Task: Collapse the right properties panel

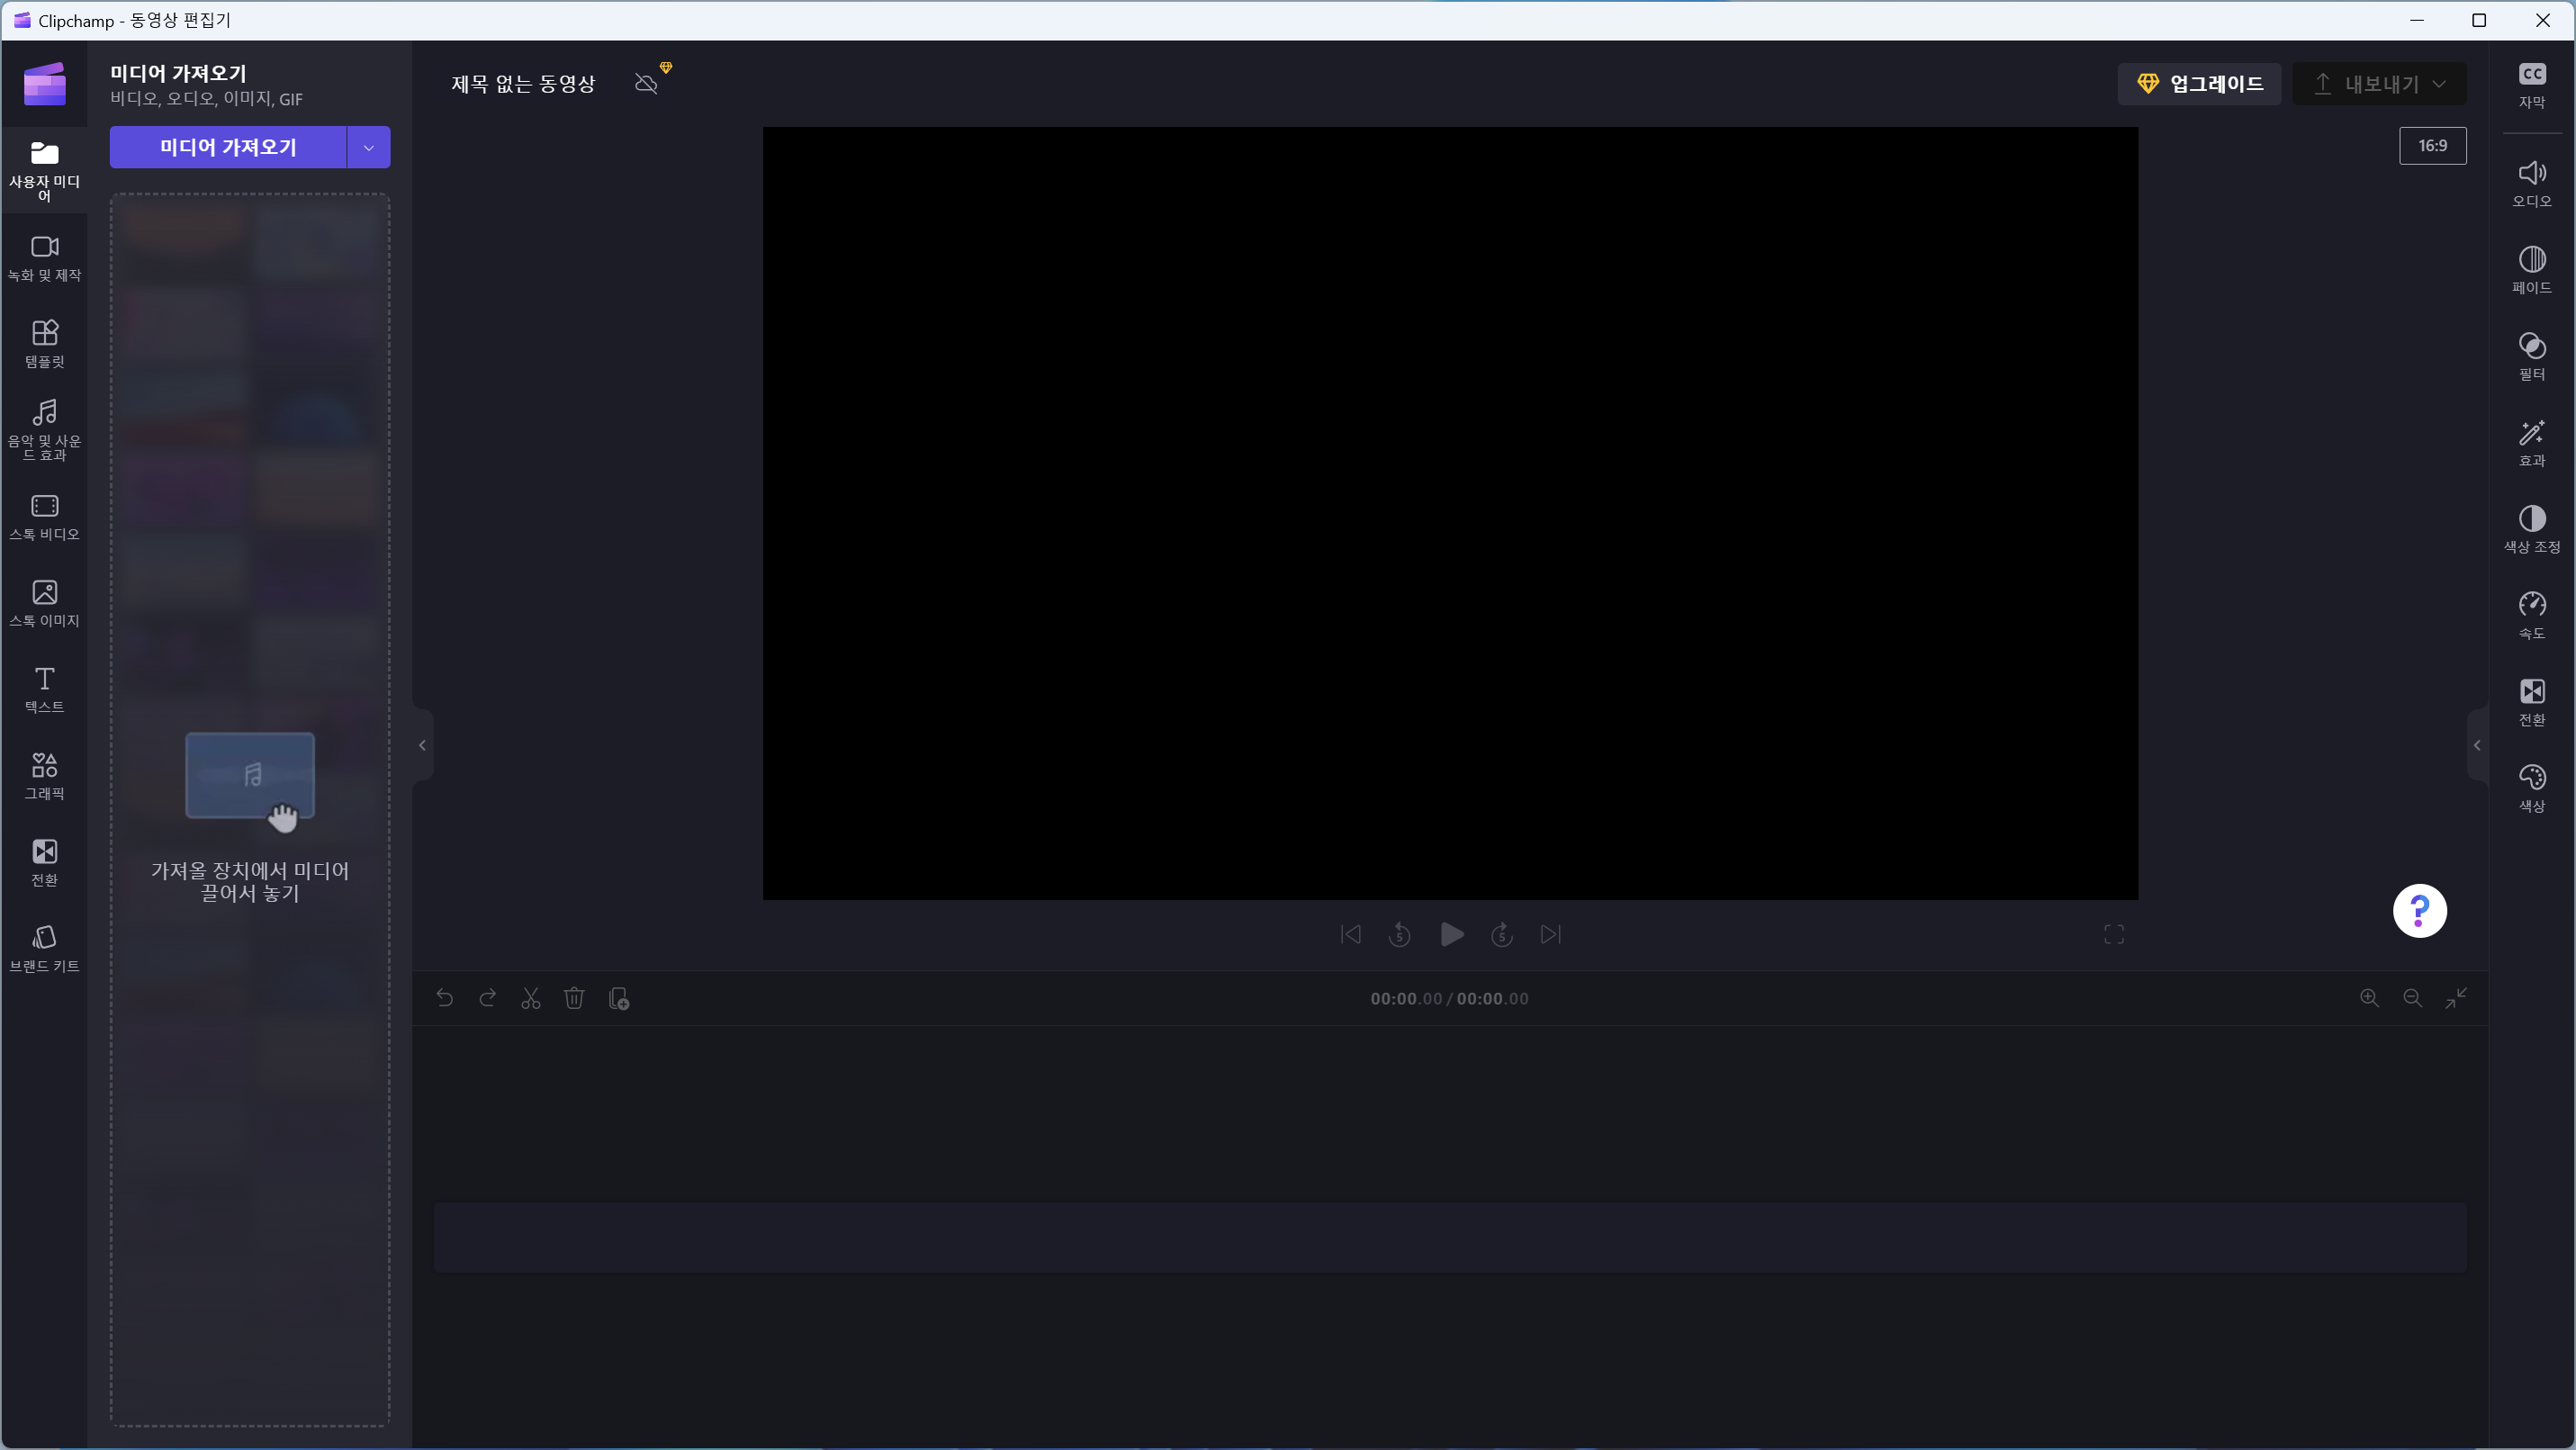Action: tap(2477, 745)
